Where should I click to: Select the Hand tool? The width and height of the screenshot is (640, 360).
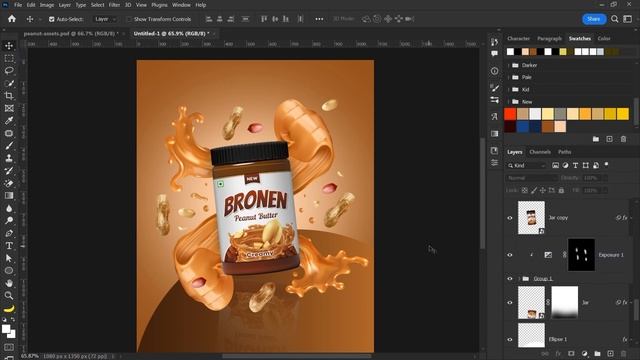pos(9,283)
